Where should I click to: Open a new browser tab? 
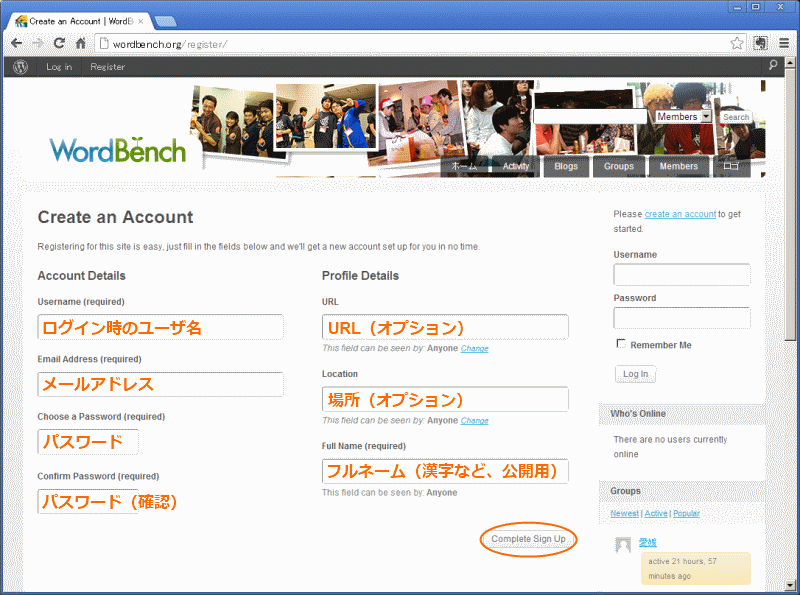[165, 21]
